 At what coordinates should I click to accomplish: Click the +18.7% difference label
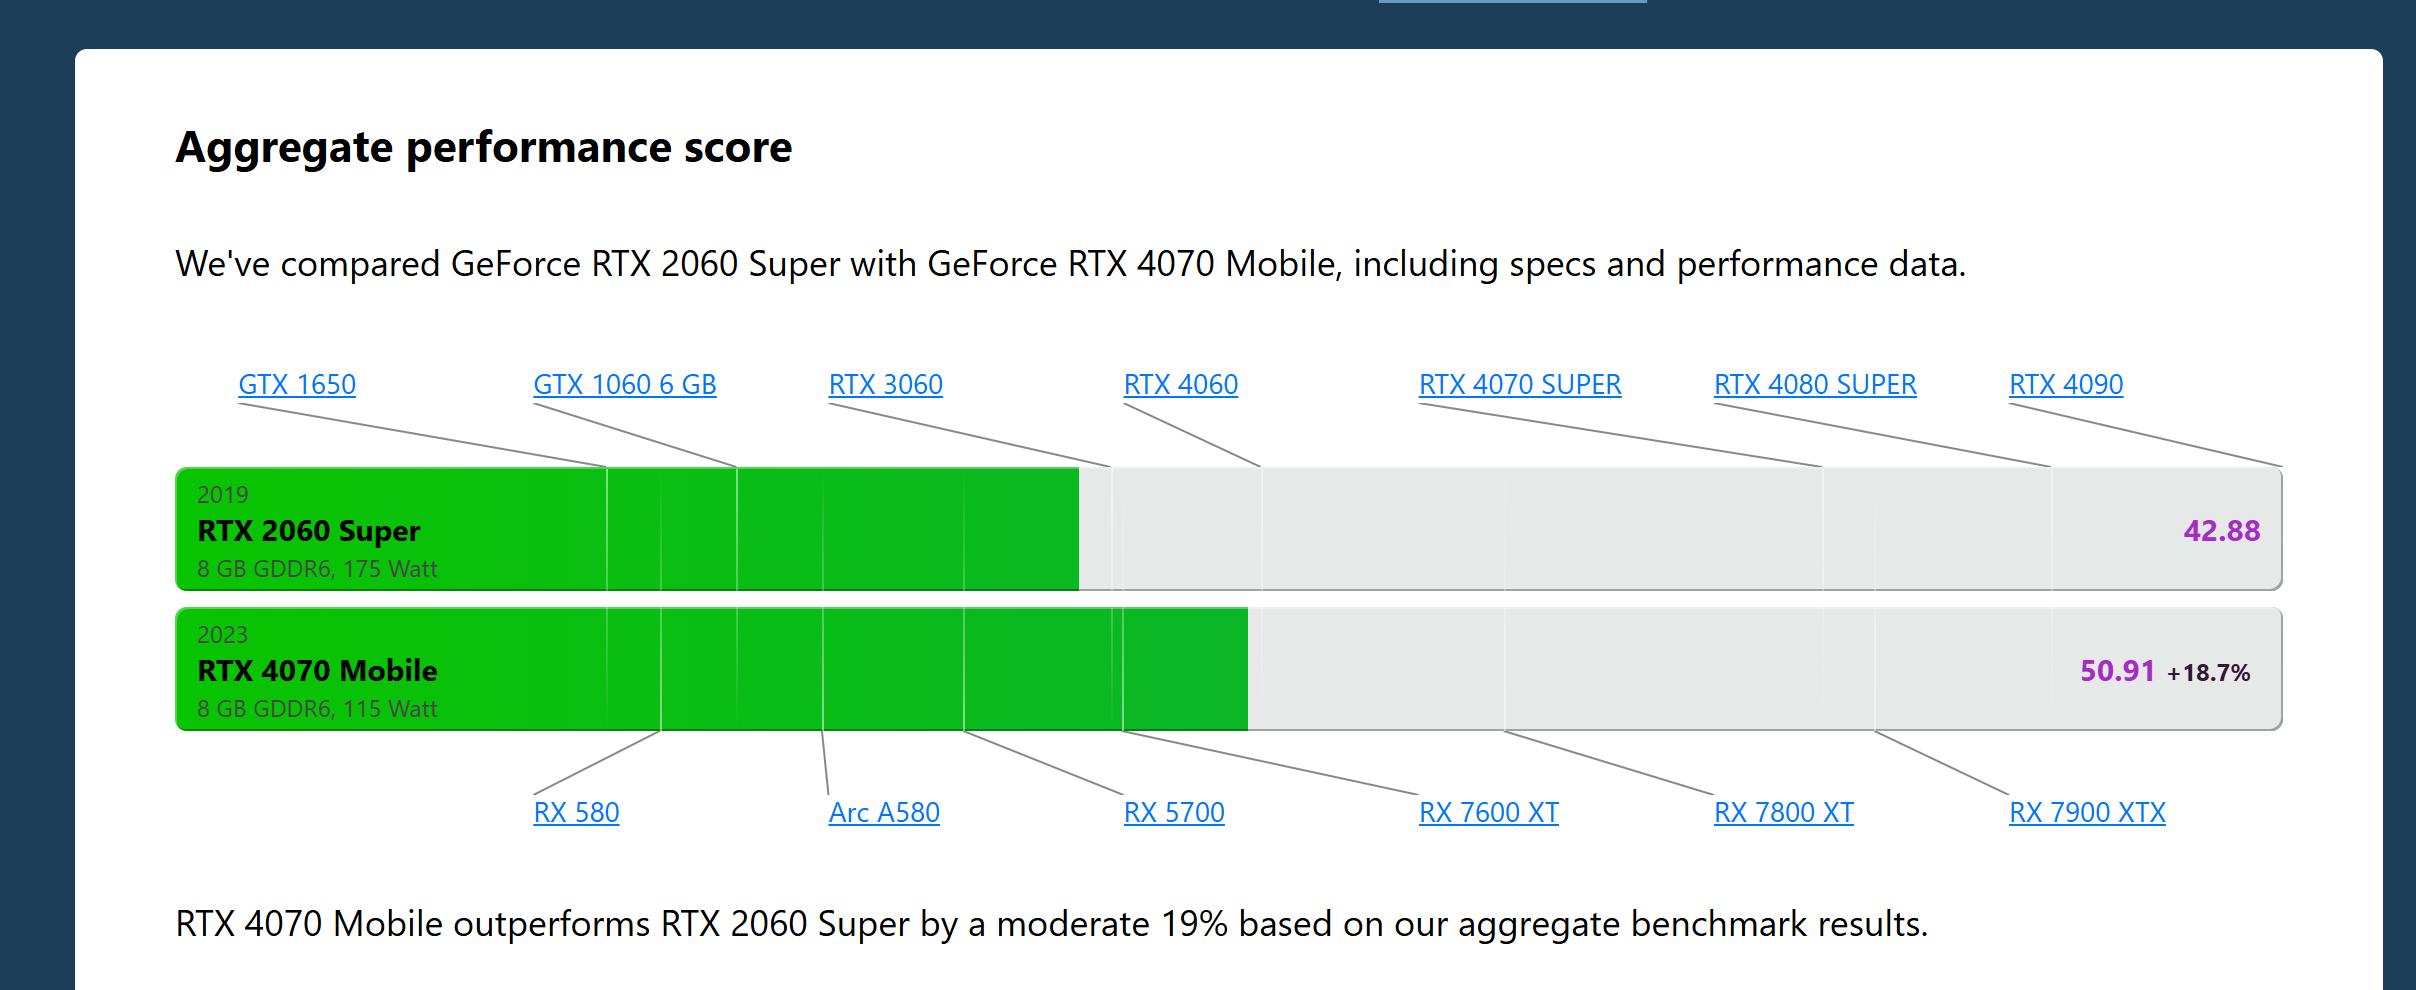2209,673
